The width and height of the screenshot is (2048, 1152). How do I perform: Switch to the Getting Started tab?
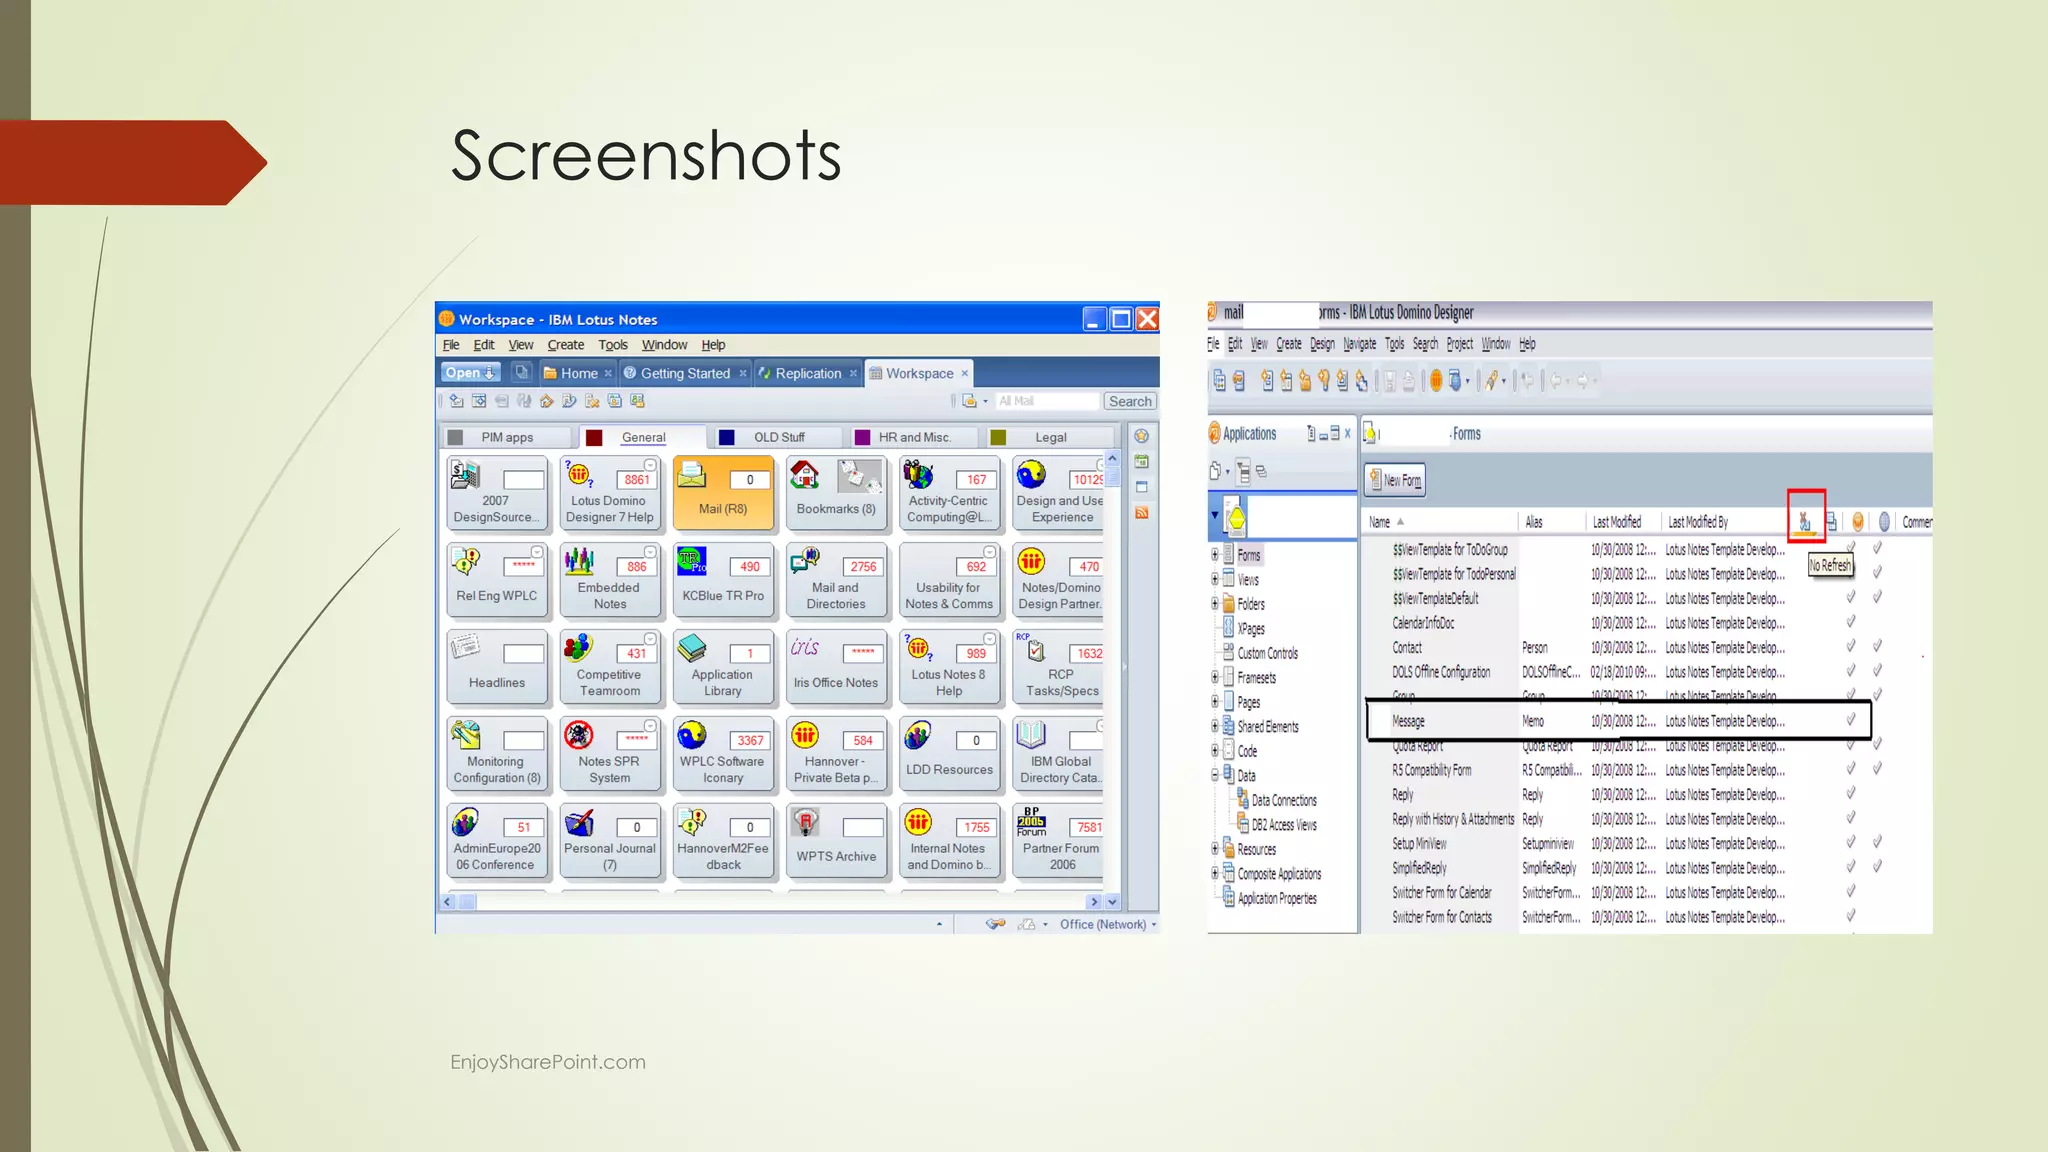(x=685, y=373)
